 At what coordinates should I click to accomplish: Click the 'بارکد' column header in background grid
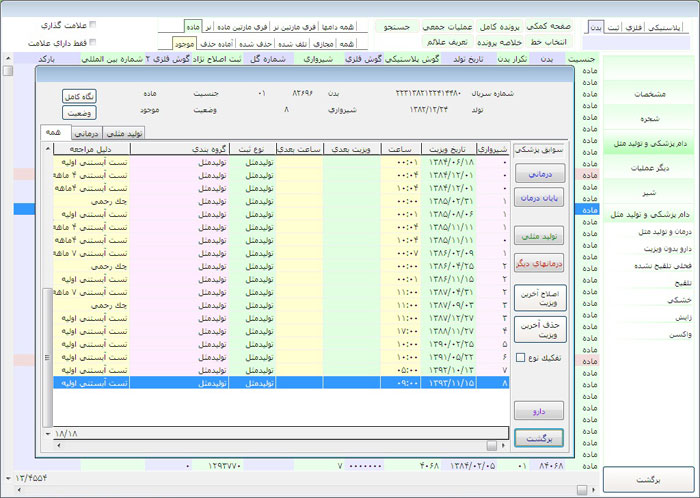(x=46, y=59)
